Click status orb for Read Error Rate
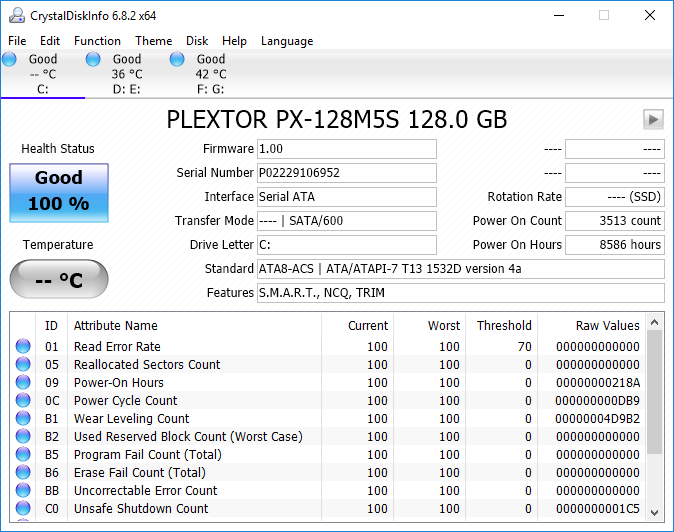 (23, 346)
